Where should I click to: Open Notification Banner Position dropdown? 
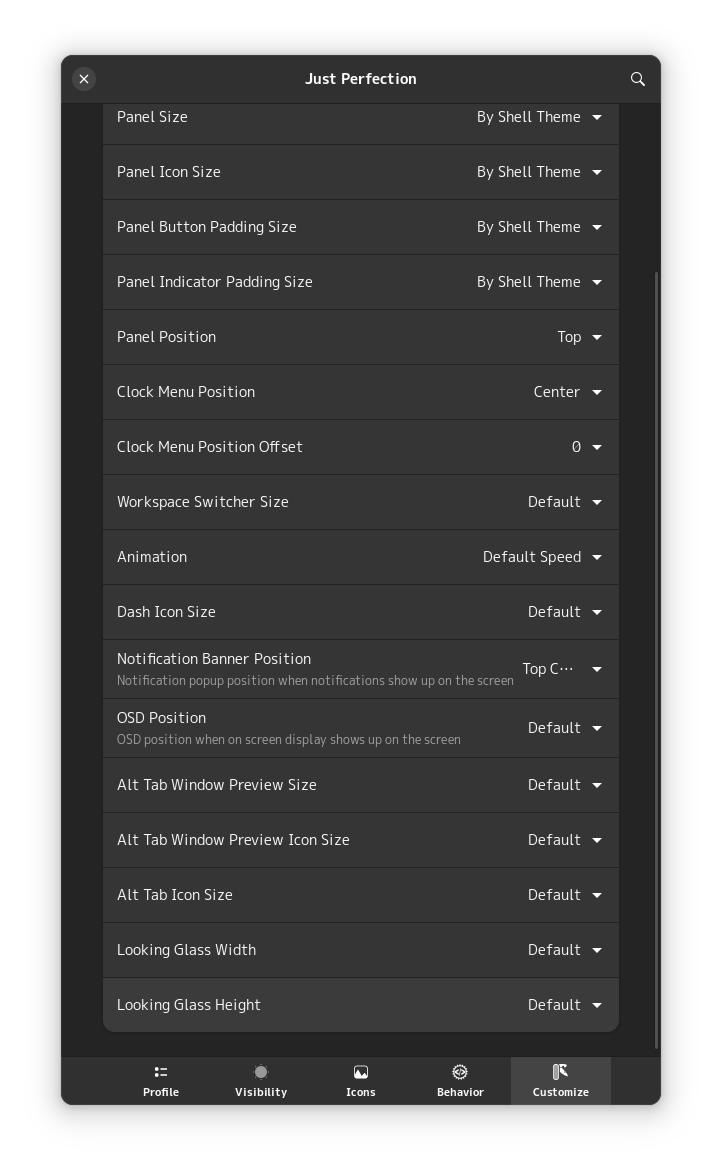(562, 669)
